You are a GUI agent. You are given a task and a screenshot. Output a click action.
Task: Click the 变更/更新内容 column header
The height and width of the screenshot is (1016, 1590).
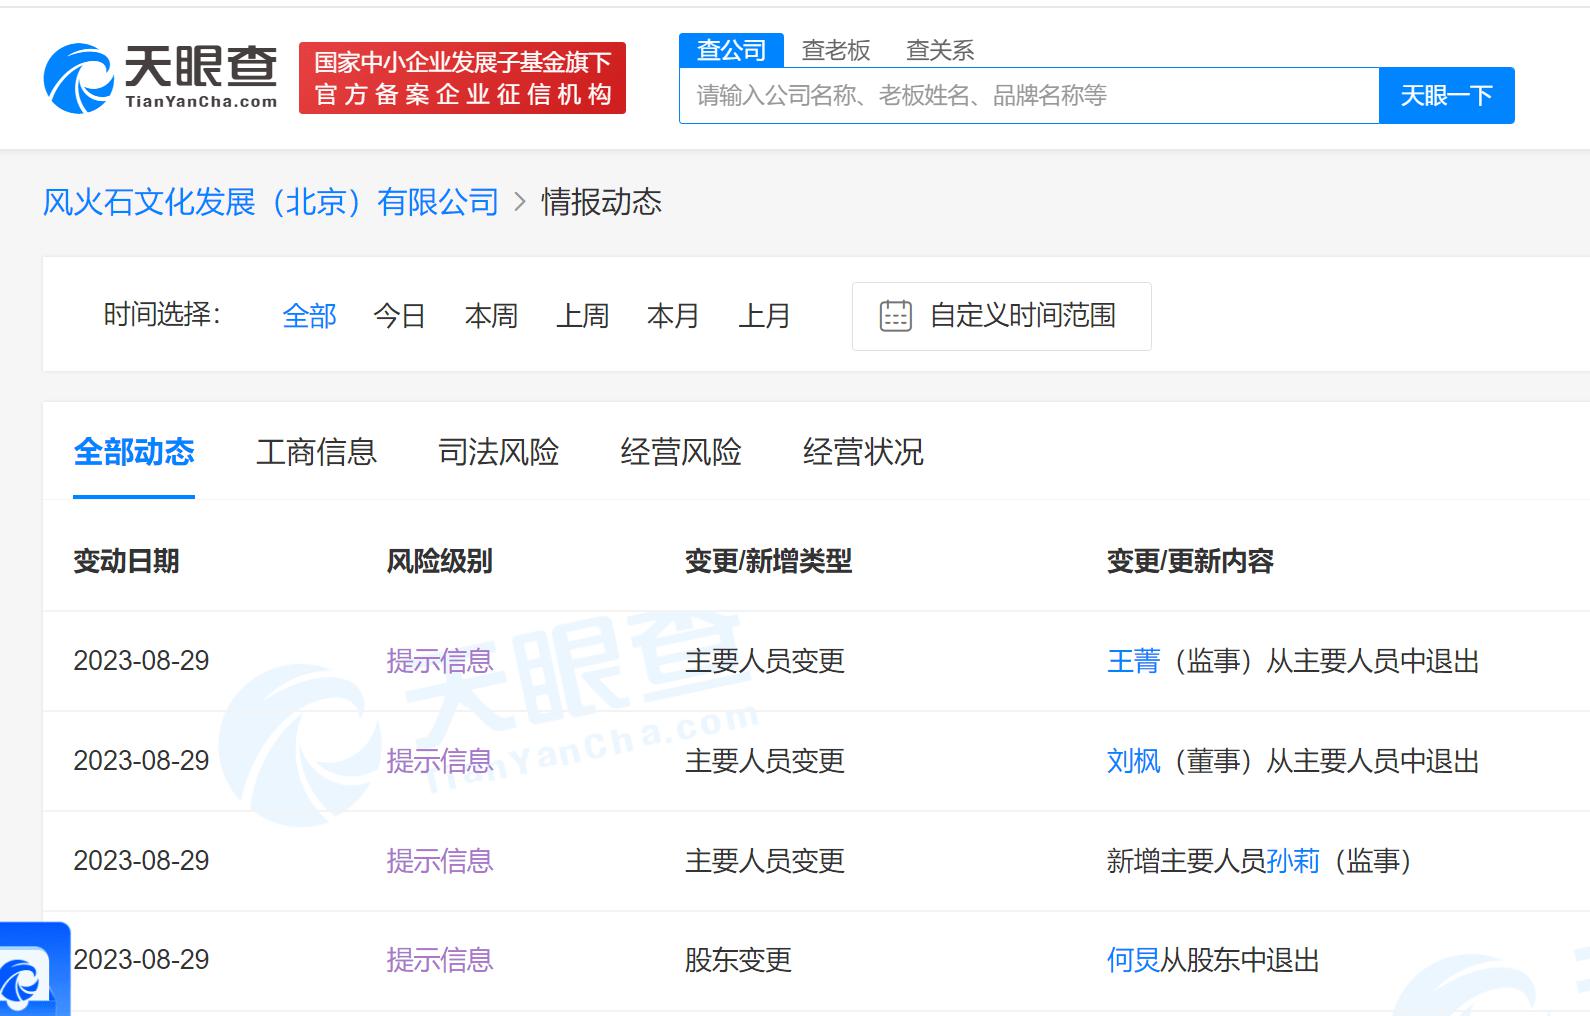point(1190,561)
